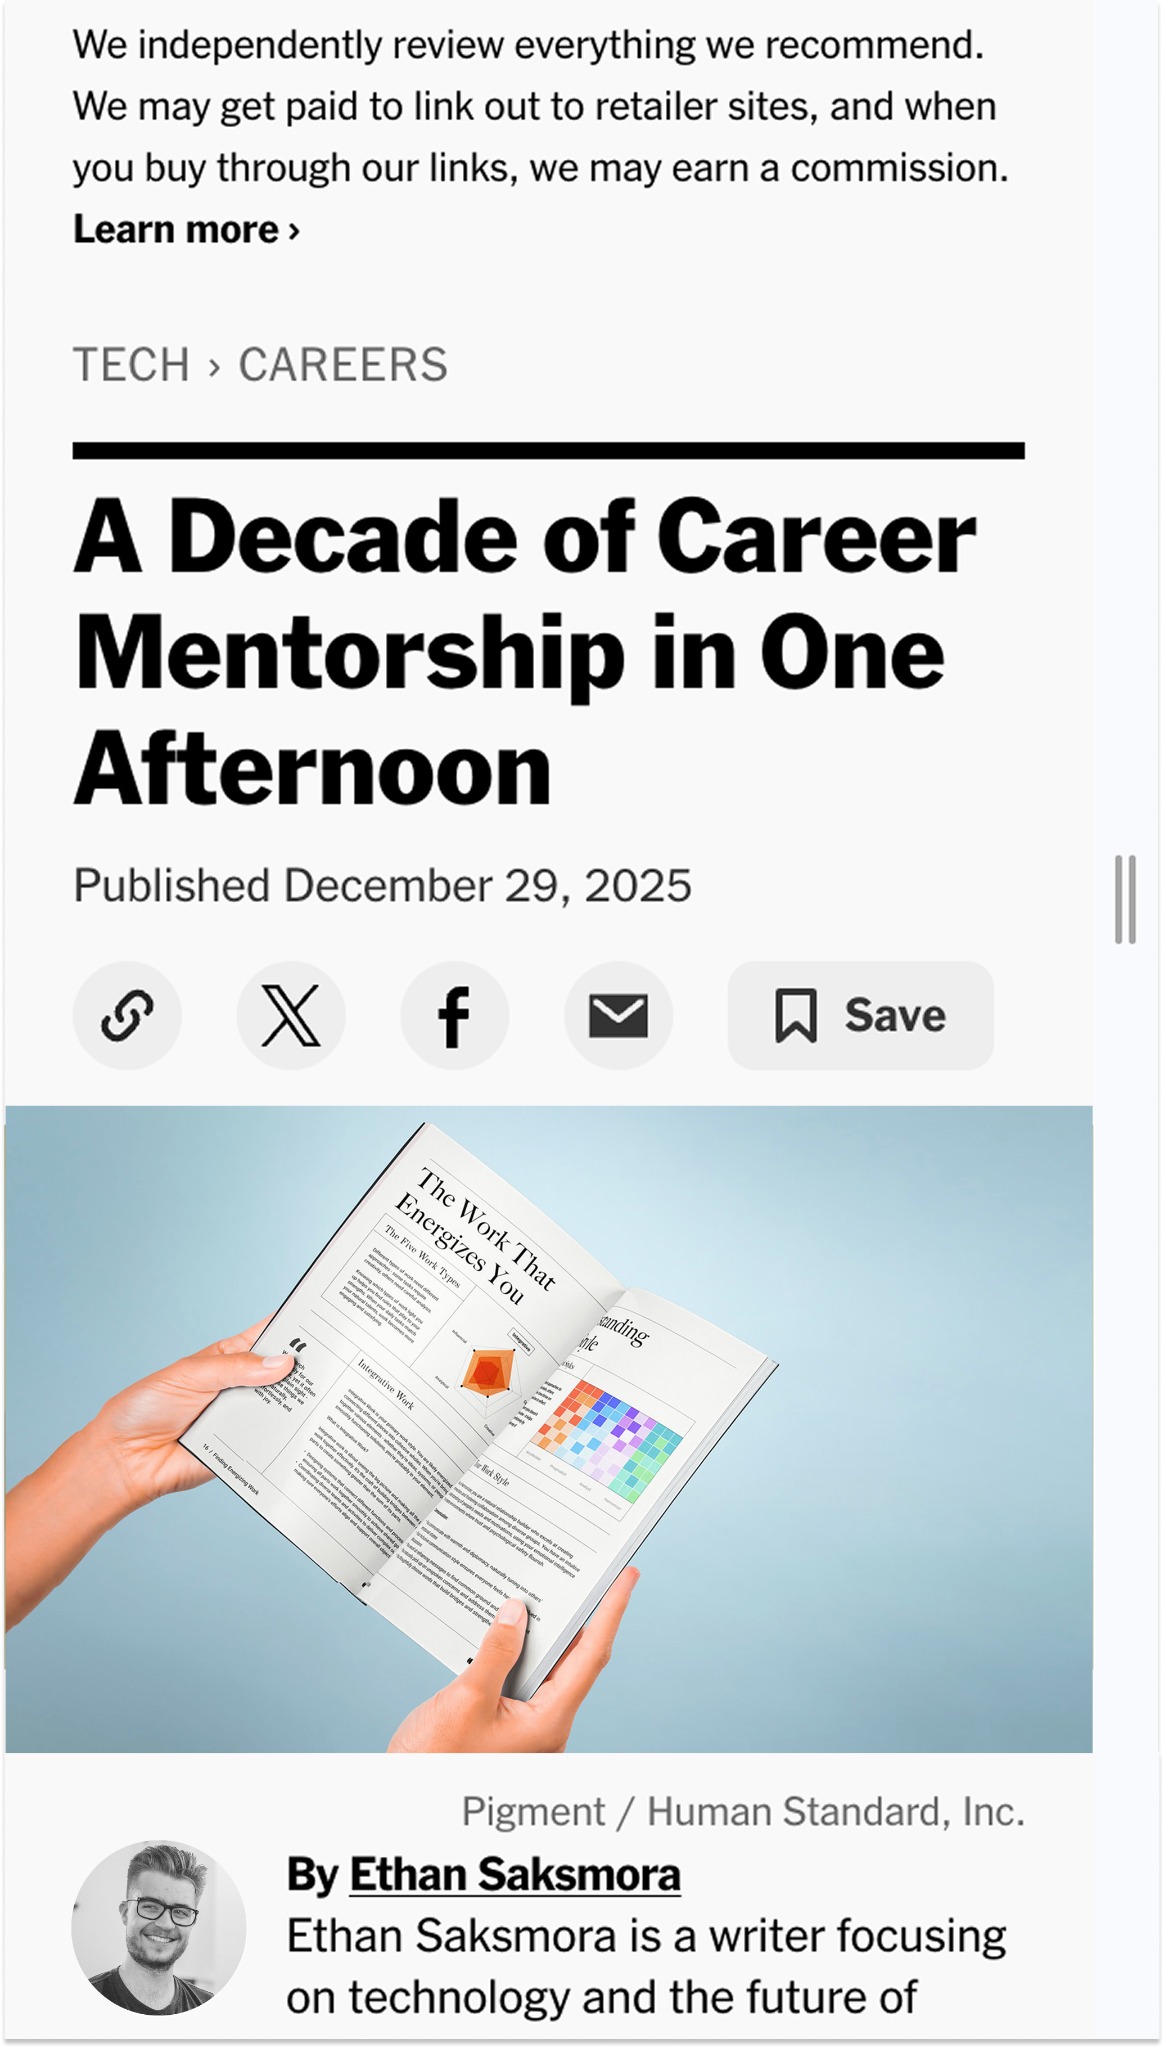Click the bookmark icon inside Save
This screenshot has width=1164, height=2048.
point(796,1016)
